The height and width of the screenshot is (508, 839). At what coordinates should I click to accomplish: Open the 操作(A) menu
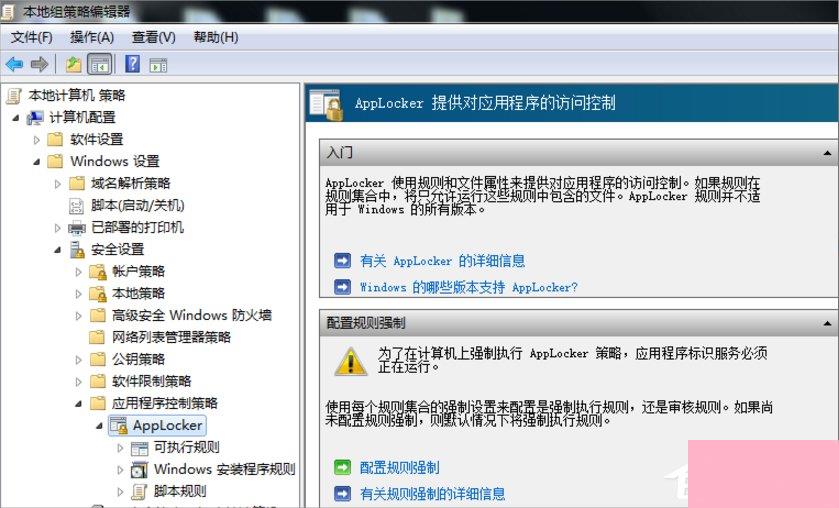[x=92, y=37]
